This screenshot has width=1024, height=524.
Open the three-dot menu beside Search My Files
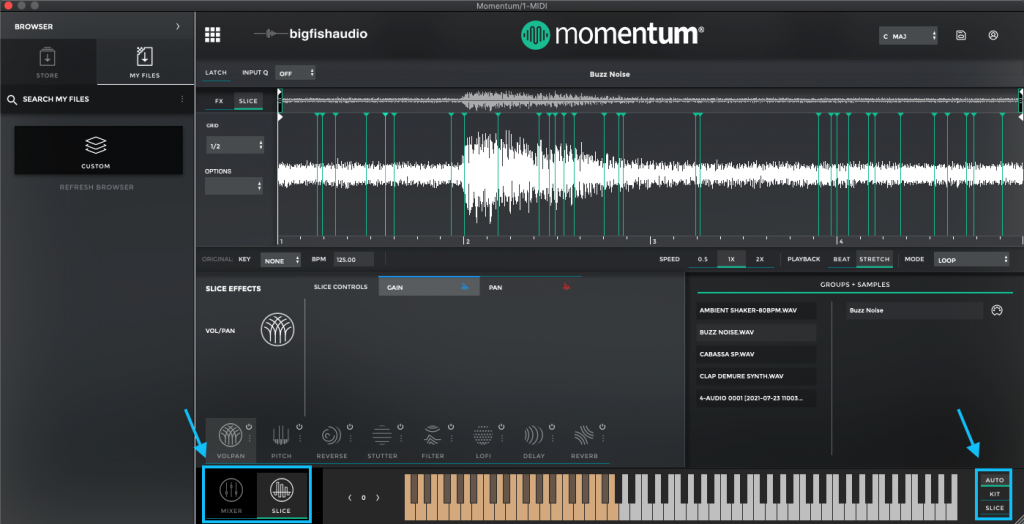pos(182,99)
